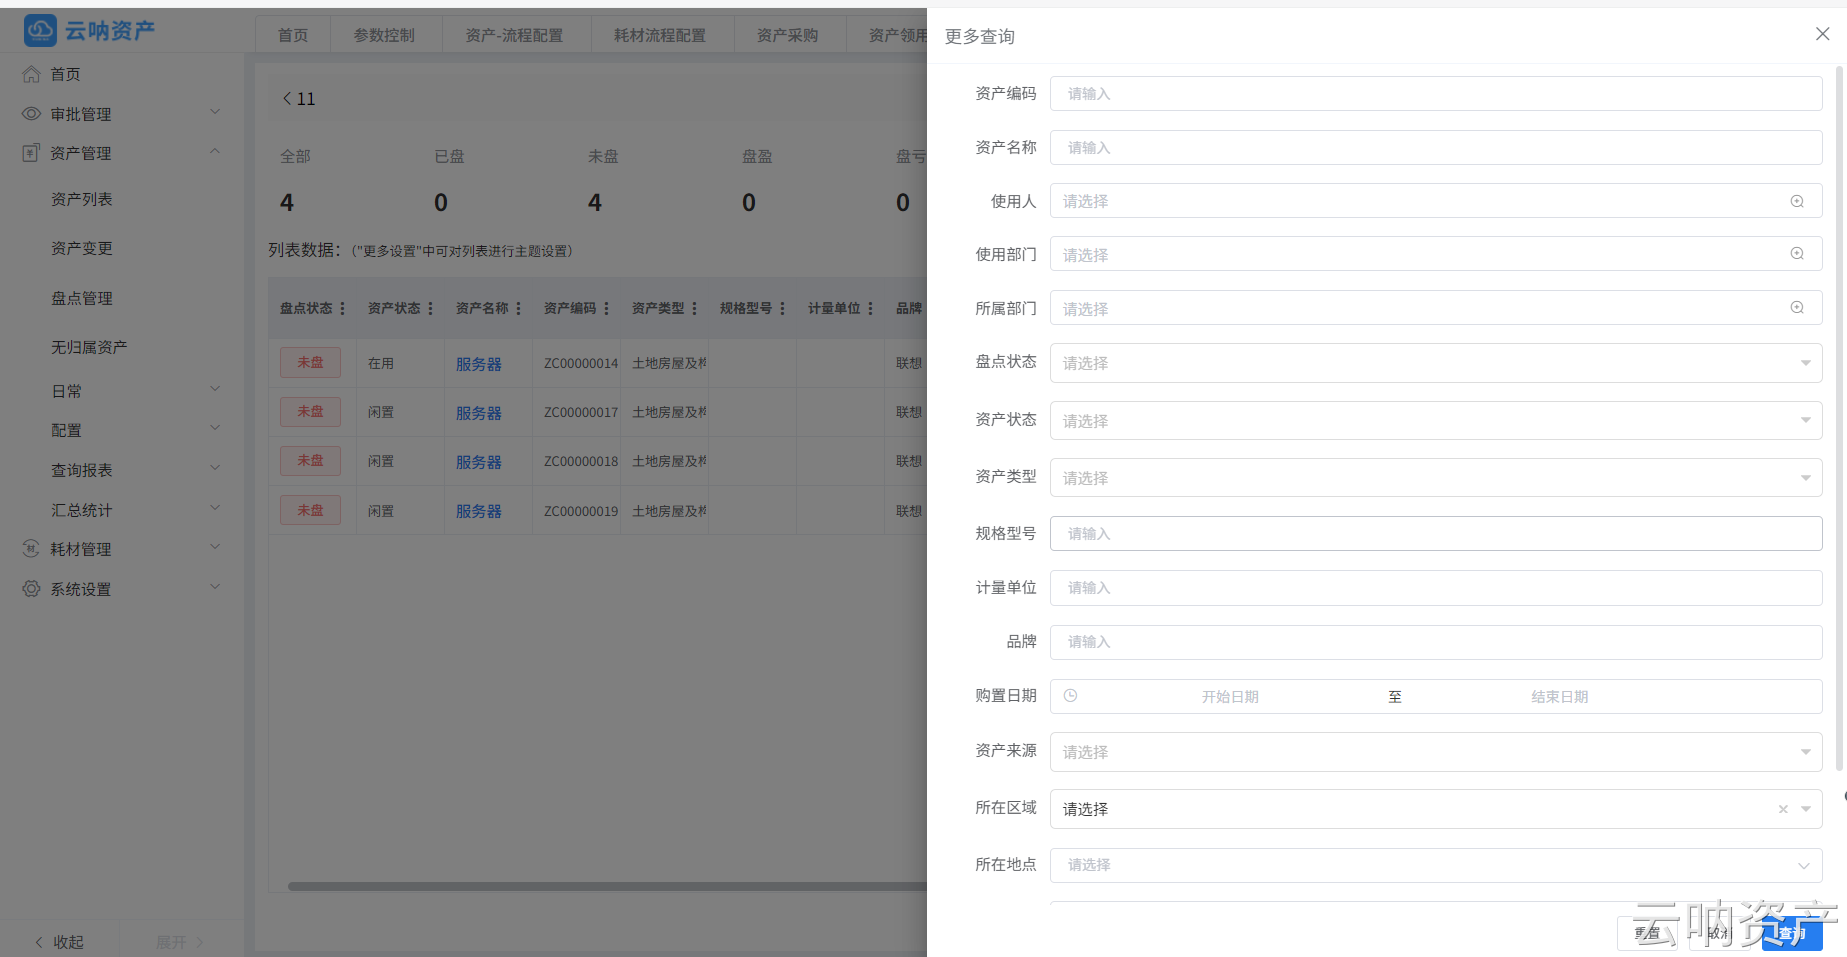
Task: Click the 查询 button
Action: (1792, 933)
